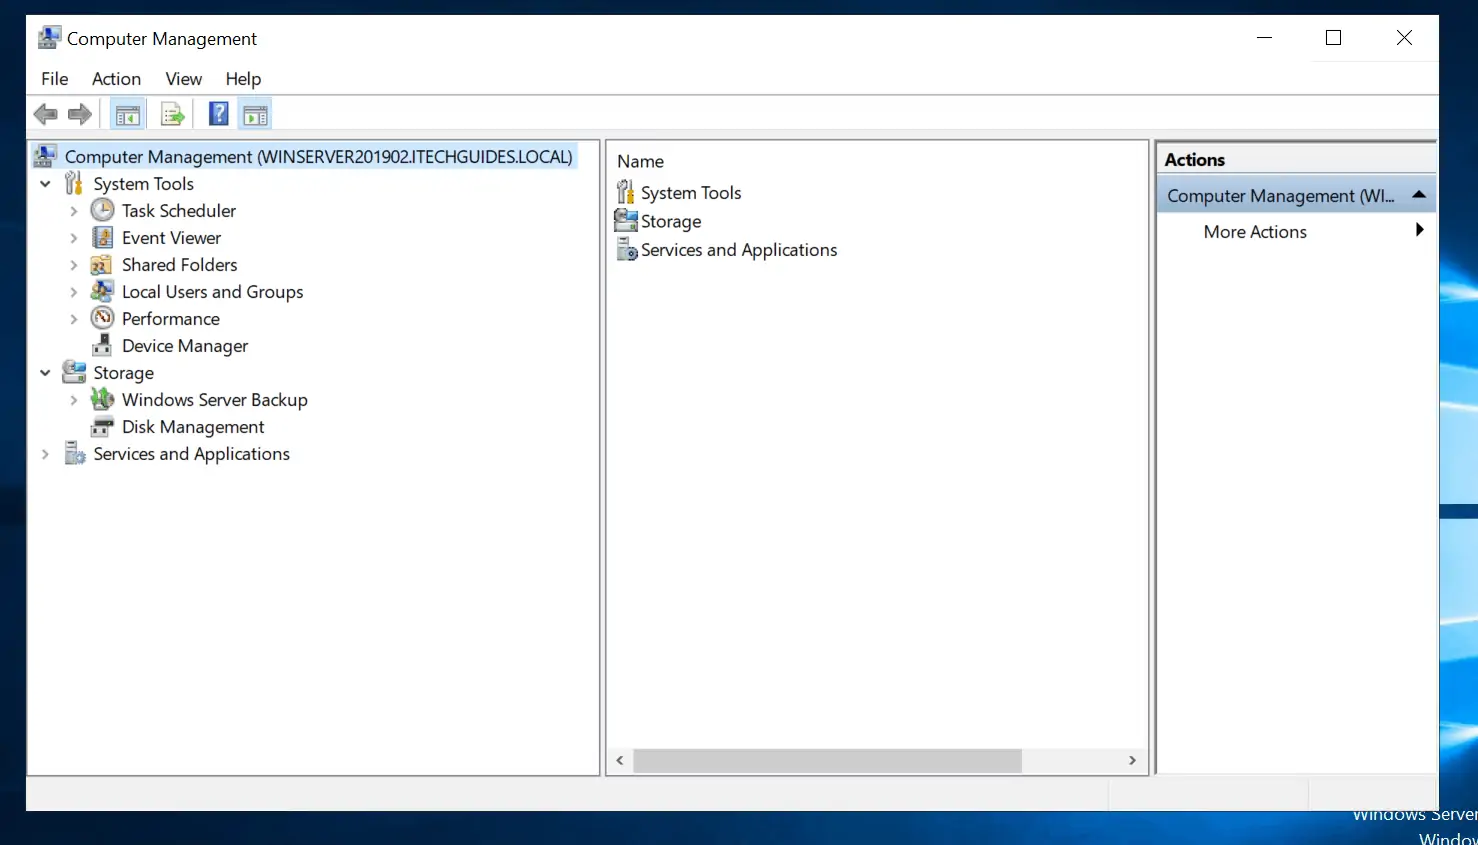The height and width of the screenshot is (845, 1478).
Task: Expand the Local Users and Groups node
Action: [x=73, y=292]
